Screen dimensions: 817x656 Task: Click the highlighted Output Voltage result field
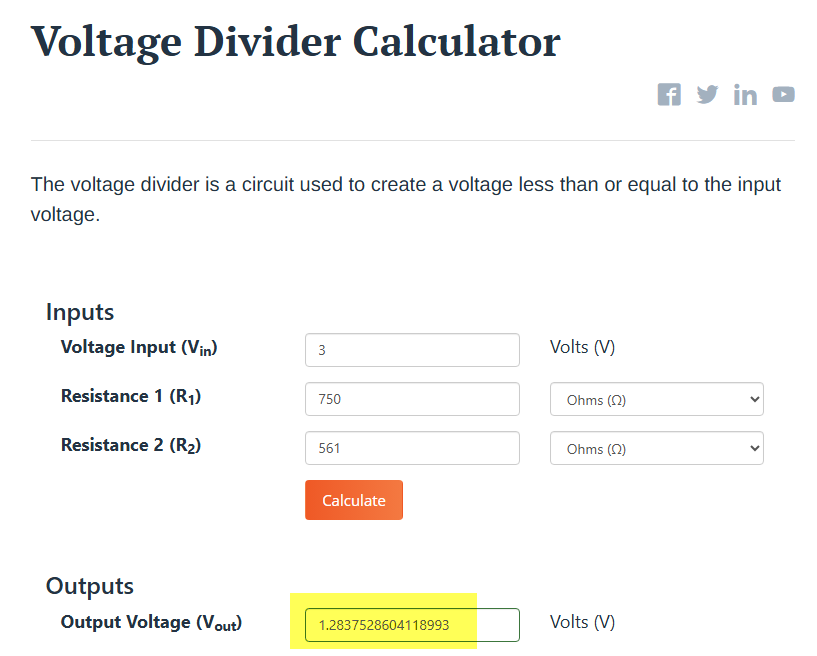click(412, 625)
